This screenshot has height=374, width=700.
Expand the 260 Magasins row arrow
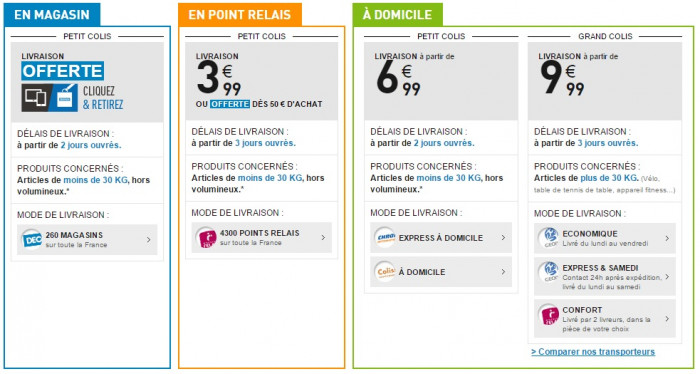point(149,240)
